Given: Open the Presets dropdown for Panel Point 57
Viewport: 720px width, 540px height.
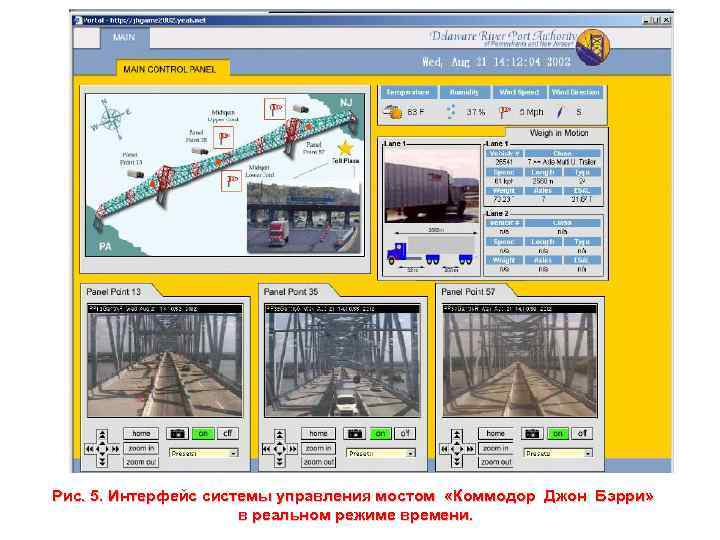Looking at the screenshot, I should click(x=558, y=453).
